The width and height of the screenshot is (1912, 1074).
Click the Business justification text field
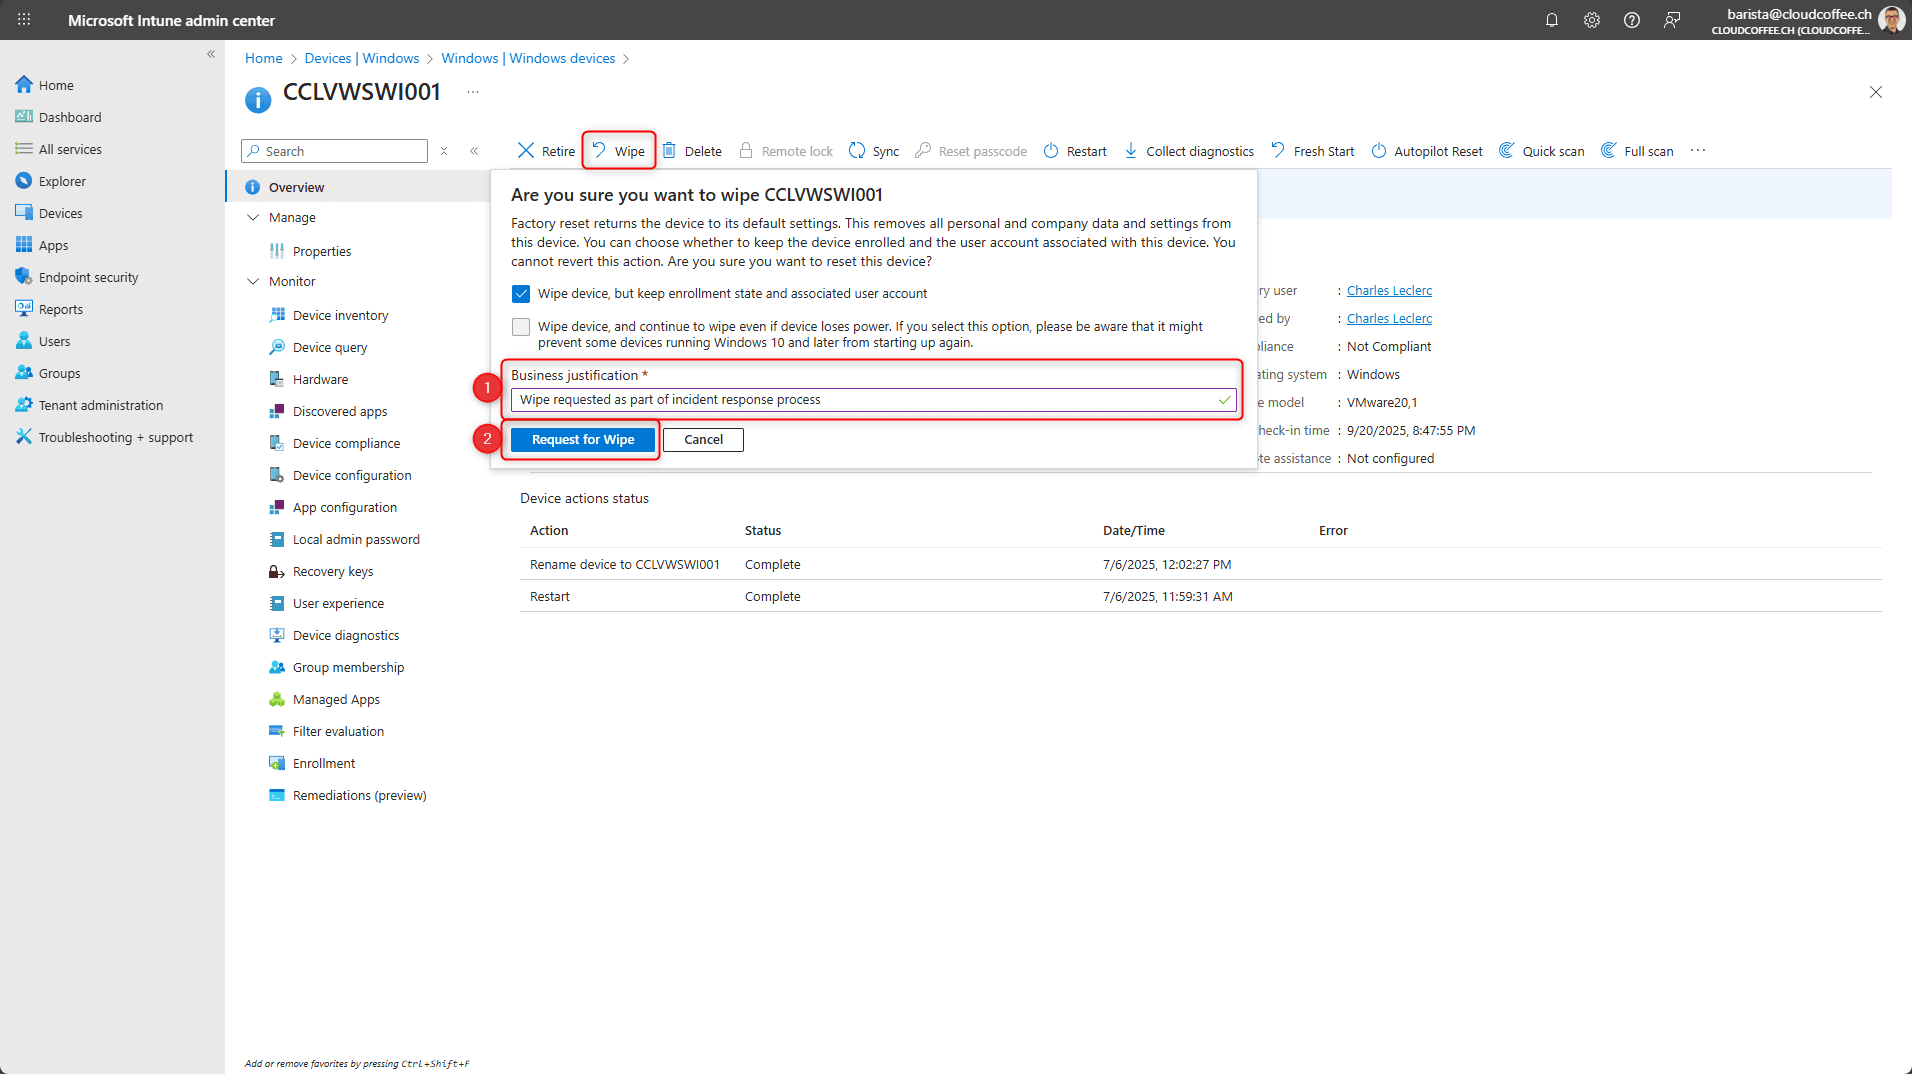pos(865,400)
